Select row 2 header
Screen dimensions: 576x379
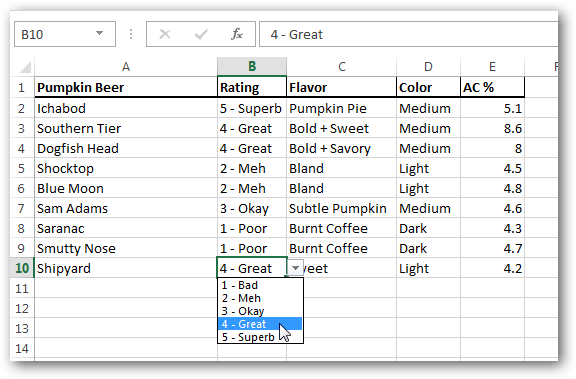[x=22, y=108]
